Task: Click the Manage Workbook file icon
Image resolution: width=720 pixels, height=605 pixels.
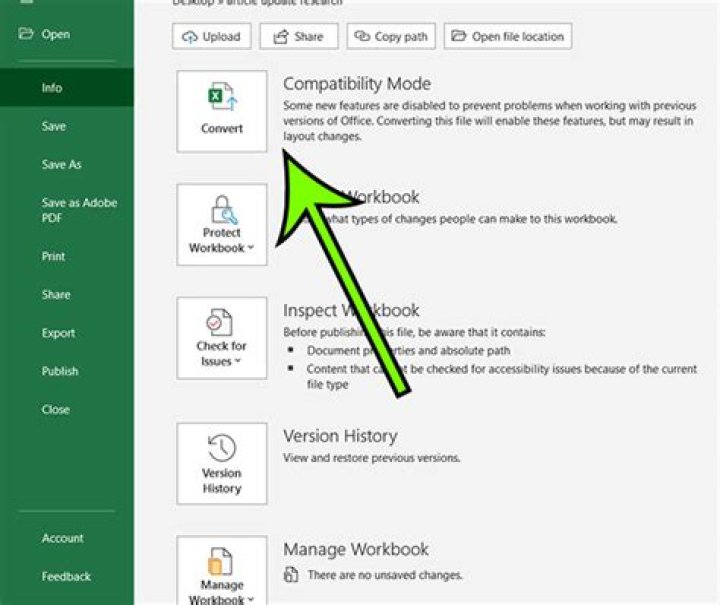Action: click(x=220, y=561)
